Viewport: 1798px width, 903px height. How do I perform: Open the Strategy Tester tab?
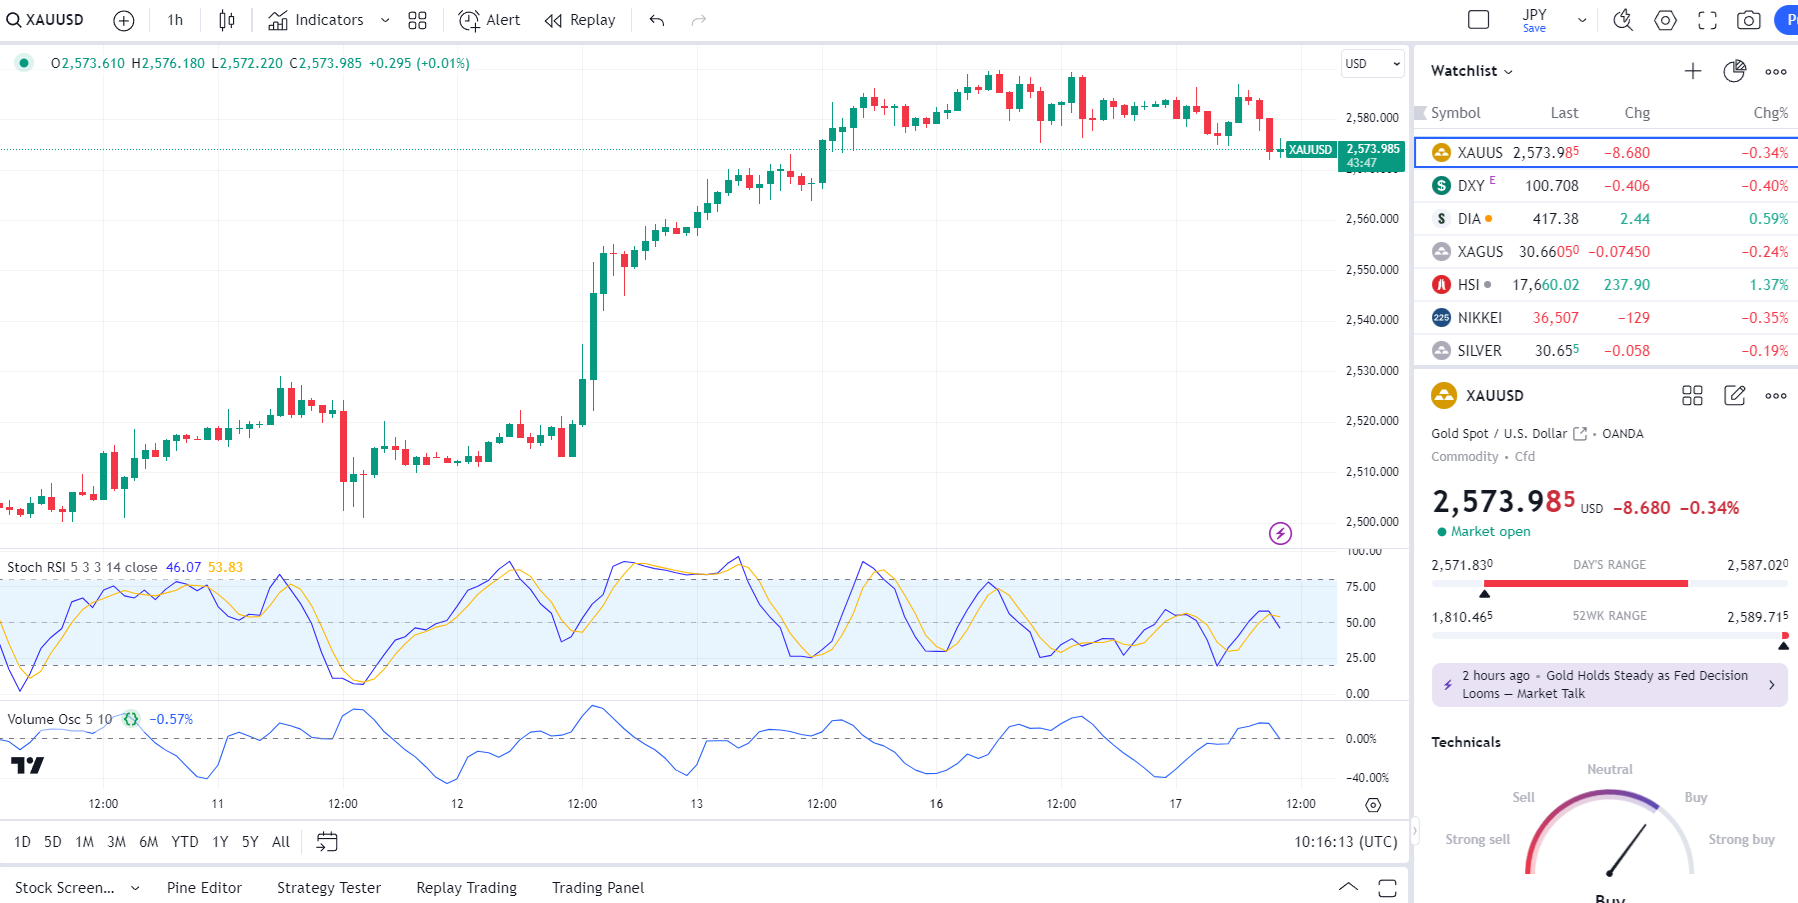328,888
